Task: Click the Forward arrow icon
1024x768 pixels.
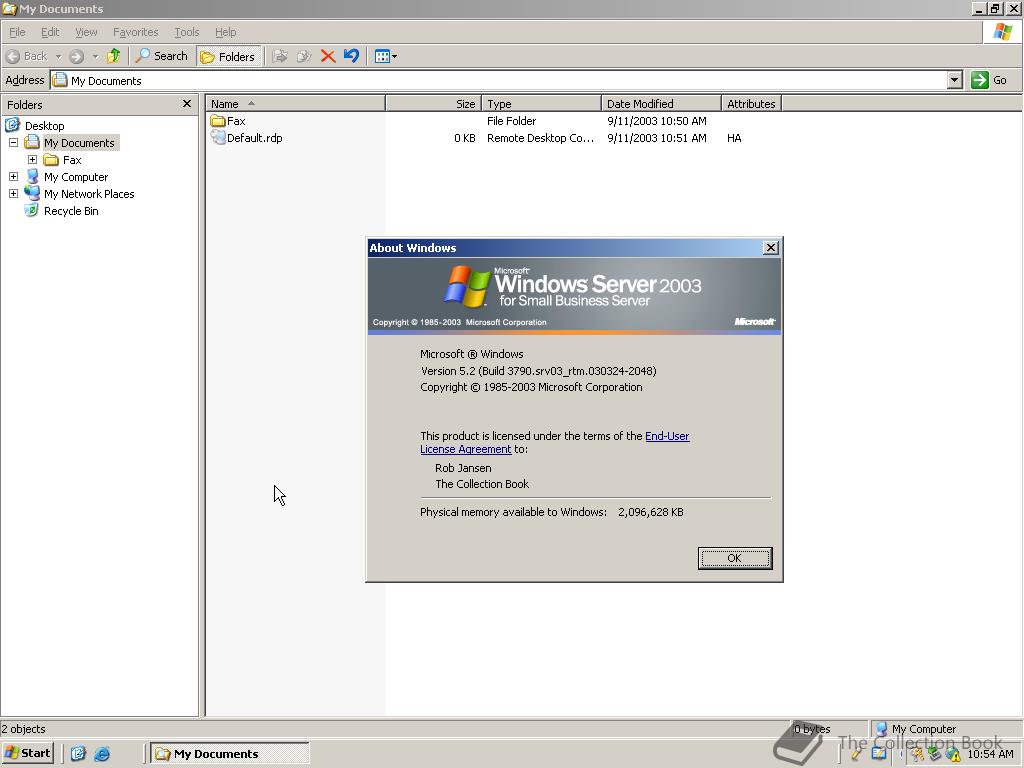Action: [x=76, y=56]
